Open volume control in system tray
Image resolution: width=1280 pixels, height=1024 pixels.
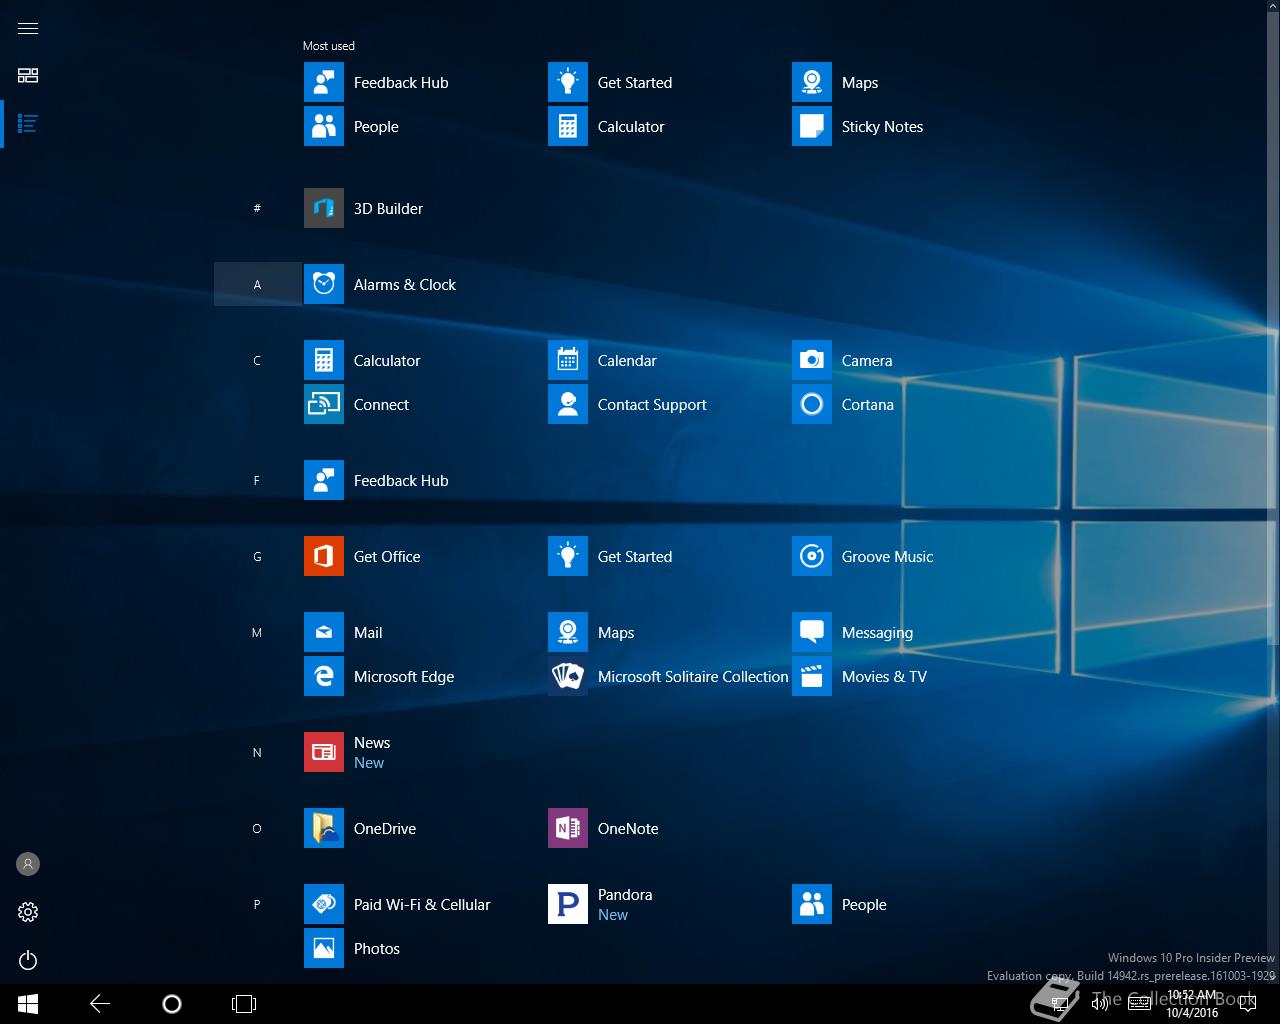1100,1004
